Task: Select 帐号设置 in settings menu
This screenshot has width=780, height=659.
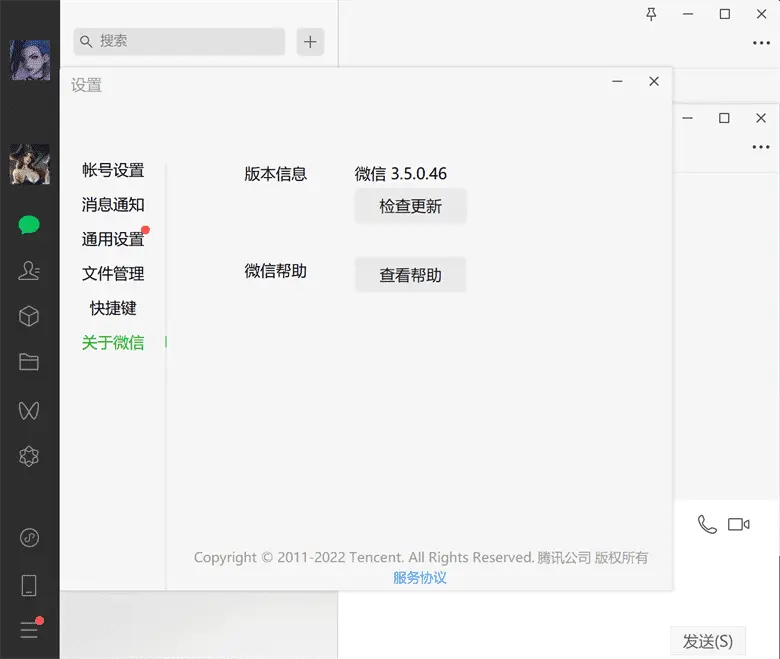Action: [113, 170]
